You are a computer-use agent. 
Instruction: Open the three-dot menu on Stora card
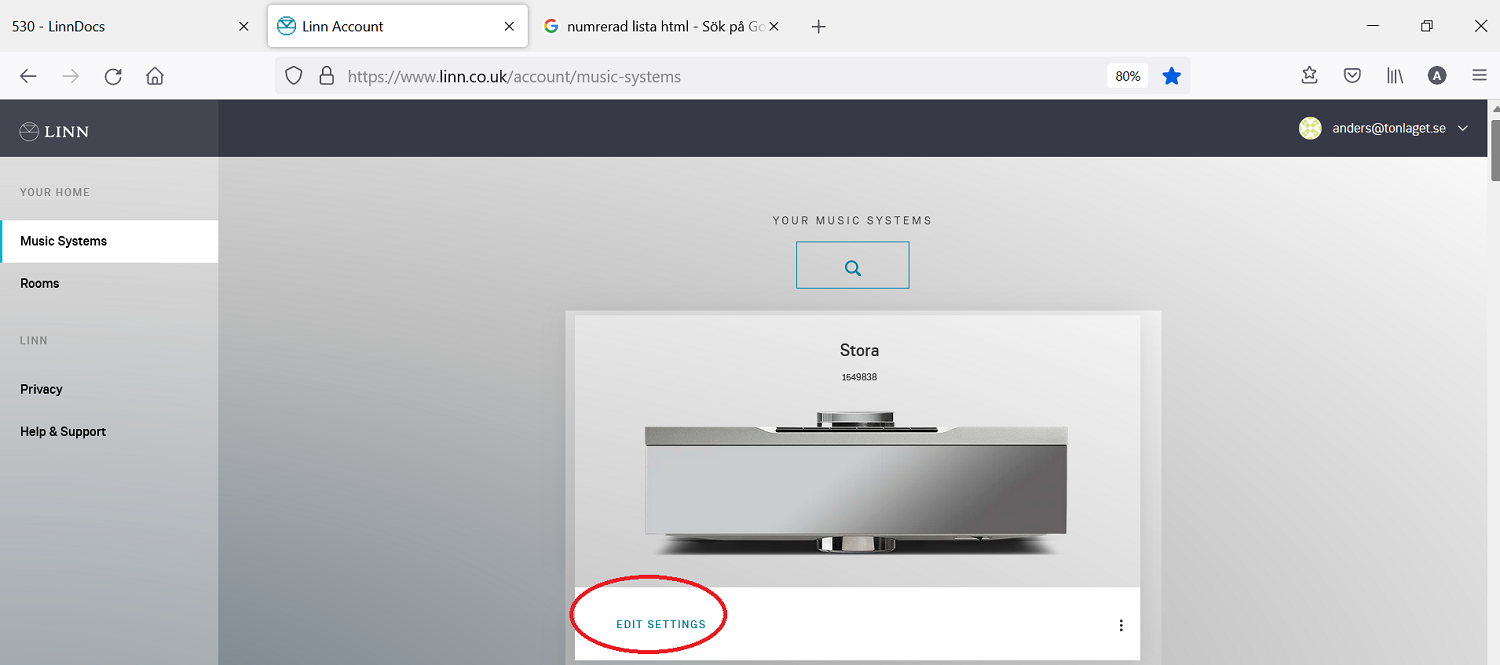[x=1121, y=625]
